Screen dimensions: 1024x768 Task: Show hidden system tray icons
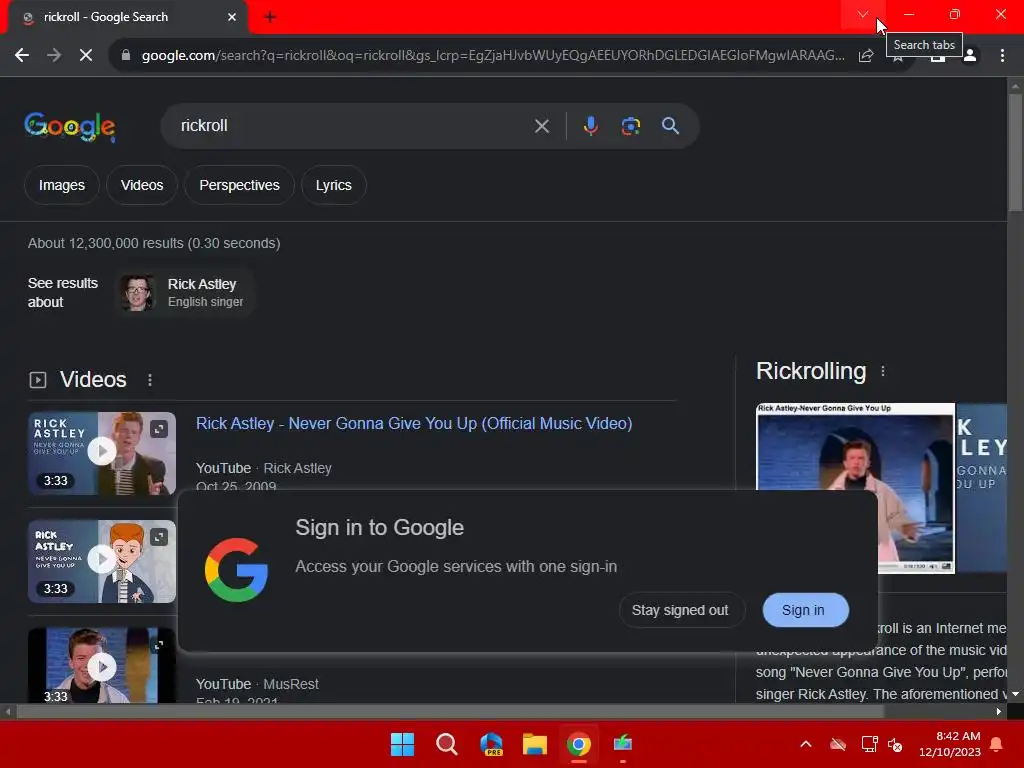coord(806,744)
